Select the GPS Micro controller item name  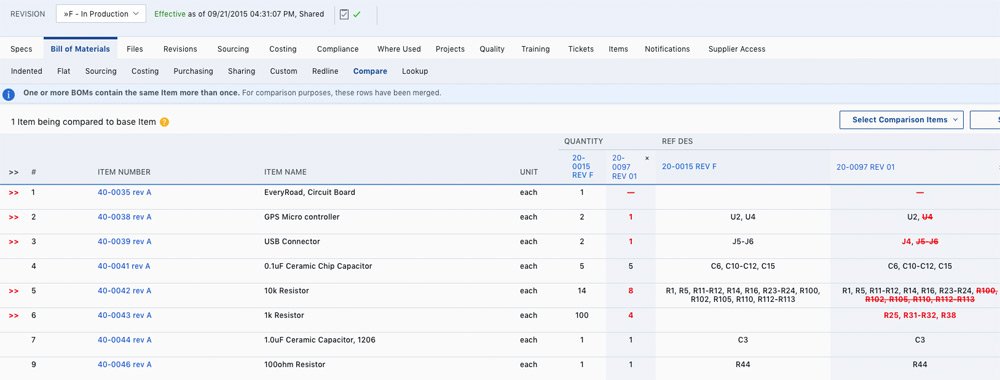(x=302, y=217)
